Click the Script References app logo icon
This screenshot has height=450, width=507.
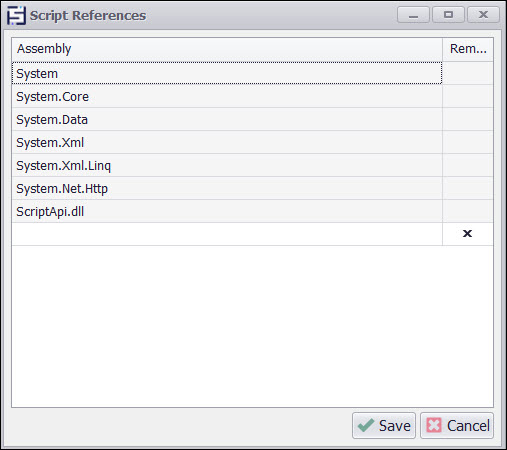pyautogui.click(x=16, y=15)
